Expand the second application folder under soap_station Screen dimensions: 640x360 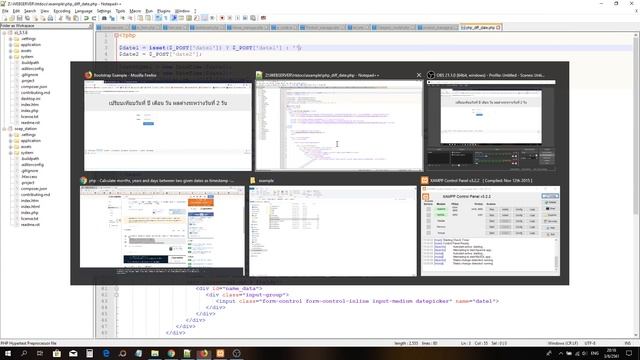pyautogui.click(x=10, y=141)
